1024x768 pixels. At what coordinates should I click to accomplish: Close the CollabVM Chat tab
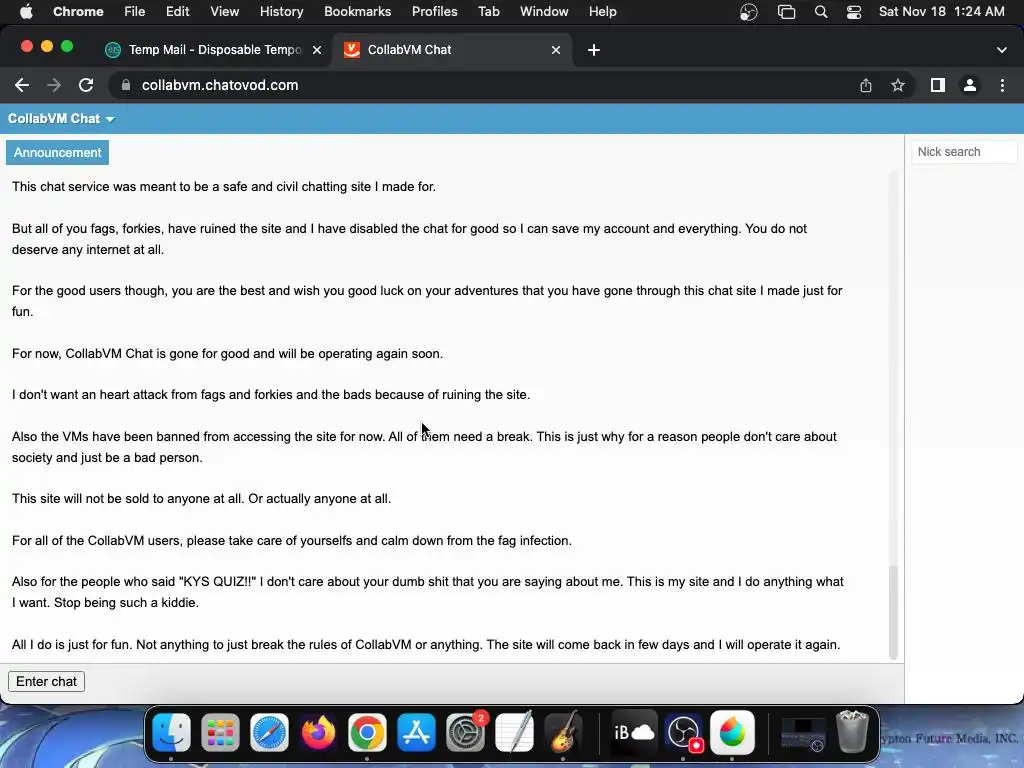click(x=556, y=50)
